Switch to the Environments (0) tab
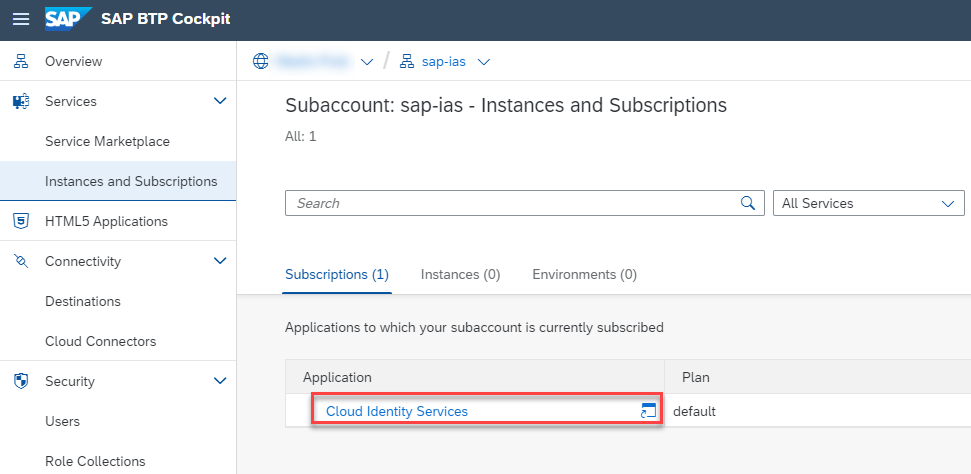The height and width of the screenshot is (474, 971). pos(585,274)
